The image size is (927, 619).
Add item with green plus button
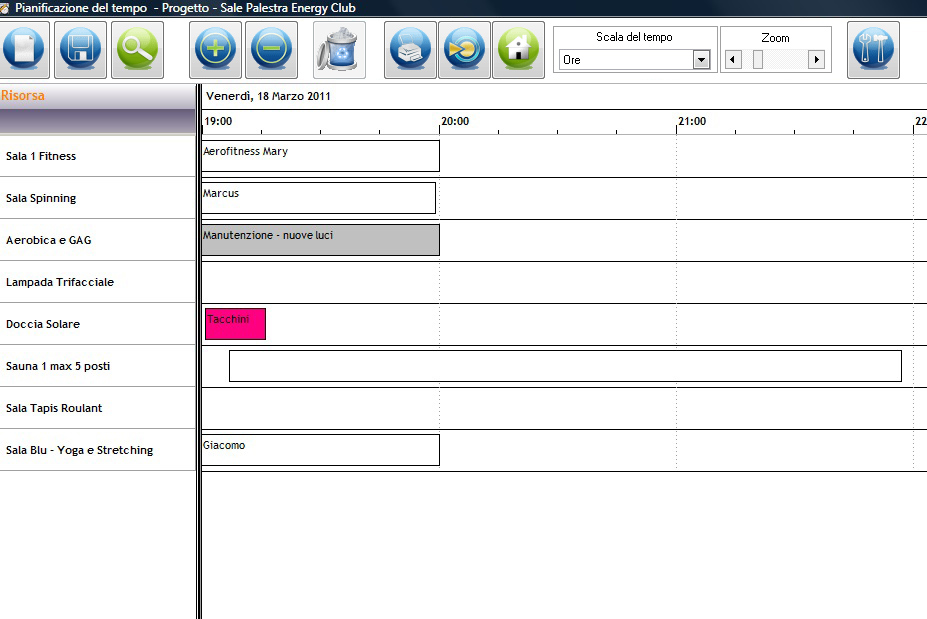[x=215, y=50]
